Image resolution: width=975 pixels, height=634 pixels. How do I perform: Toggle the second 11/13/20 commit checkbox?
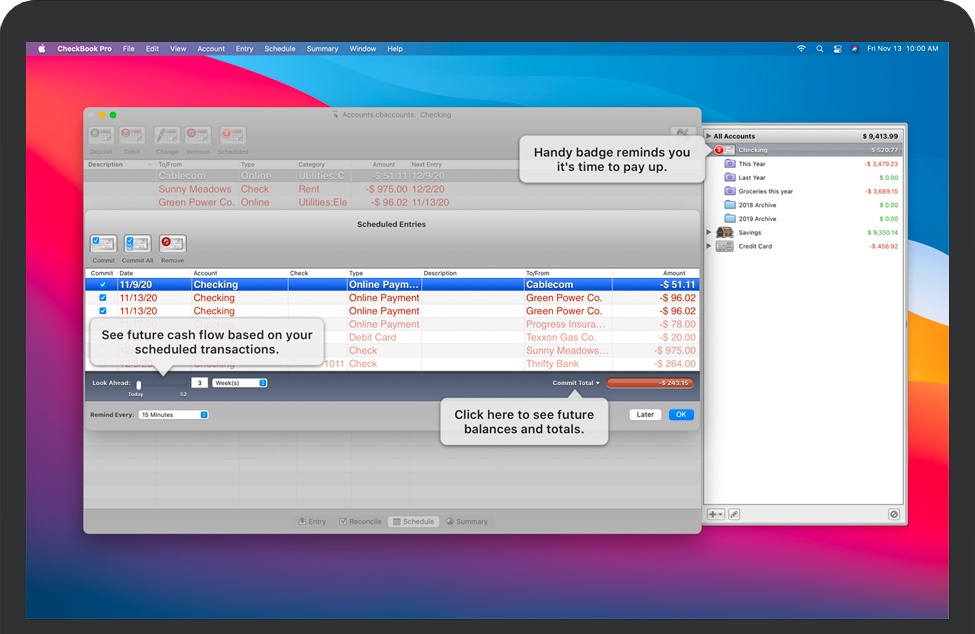coord(101,311)
